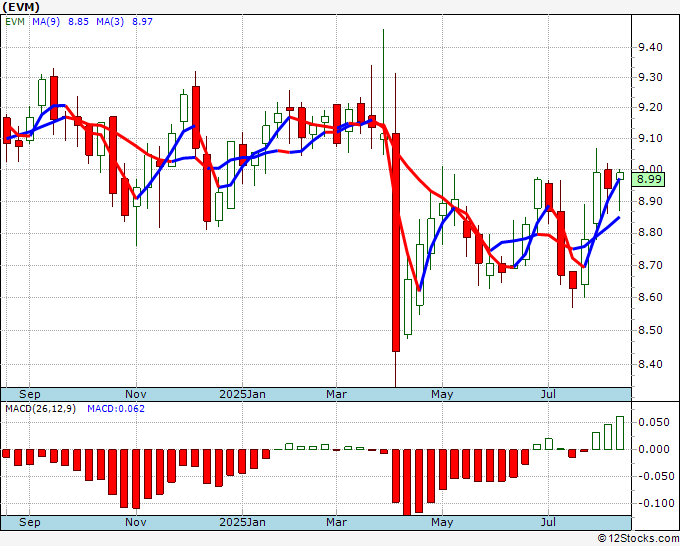Viewport: 680px width, 546px height.
Task: Click the current price tag 8.99
Action: [648, 179]
